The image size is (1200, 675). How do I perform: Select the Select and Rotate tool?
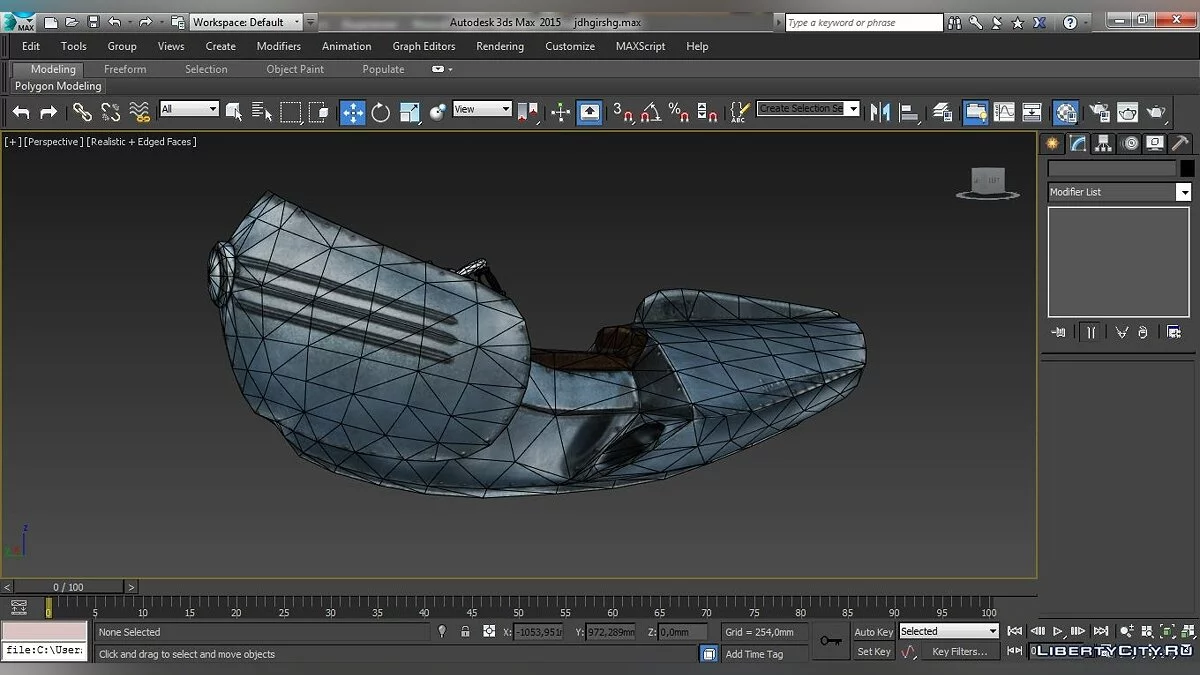[x=381, y=112]
